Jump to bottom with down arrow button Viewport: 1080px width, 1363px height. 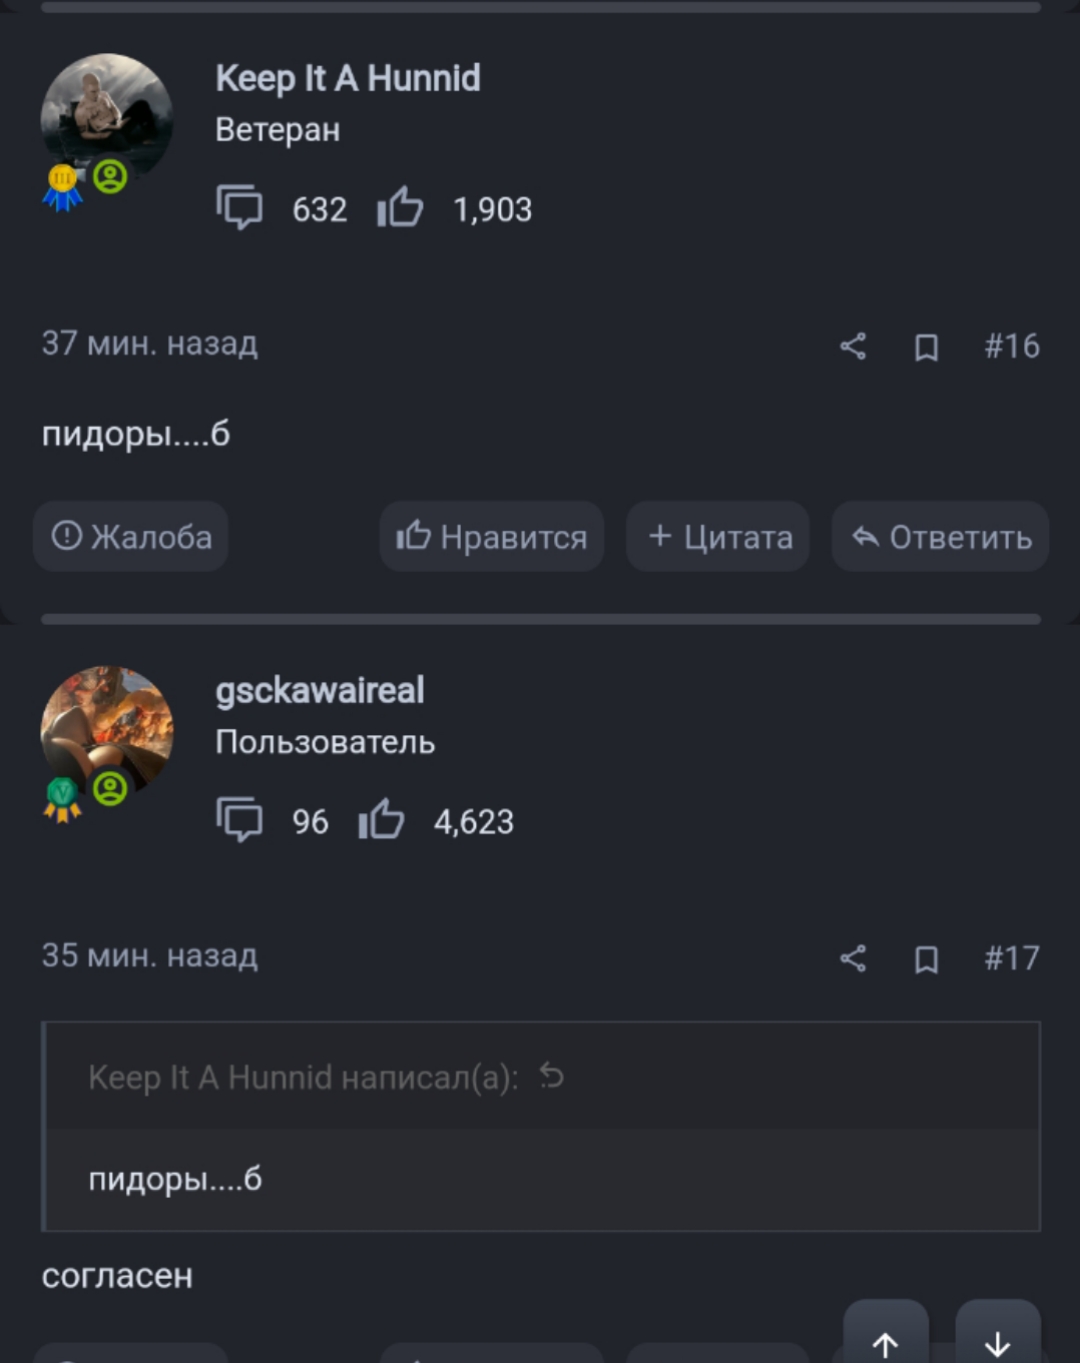pos(998,1334)
